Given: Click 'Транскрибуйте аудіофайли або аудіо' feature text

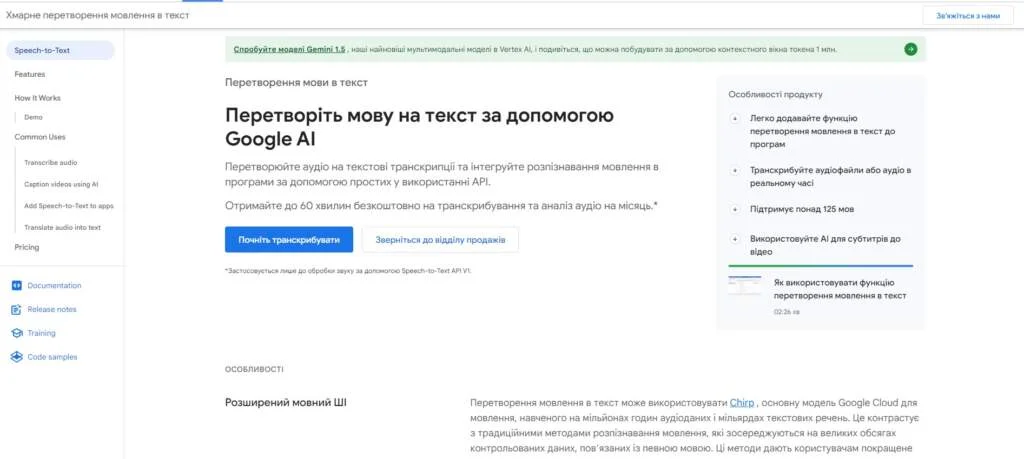Looking at the screenshot, I should point(831,177).
